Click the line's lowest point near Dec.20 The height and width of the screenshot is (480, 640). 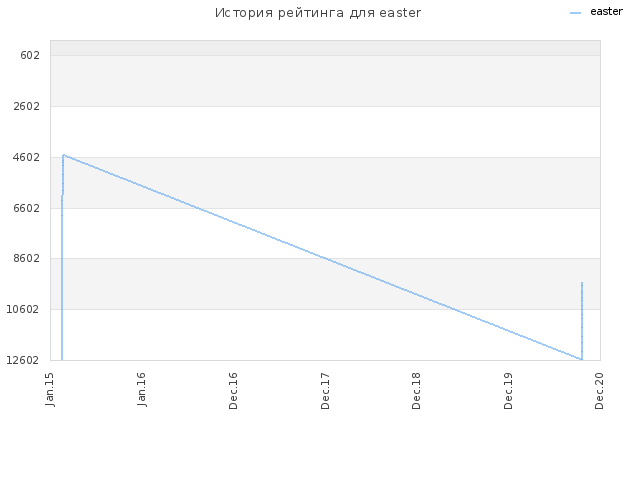[582, 360]
